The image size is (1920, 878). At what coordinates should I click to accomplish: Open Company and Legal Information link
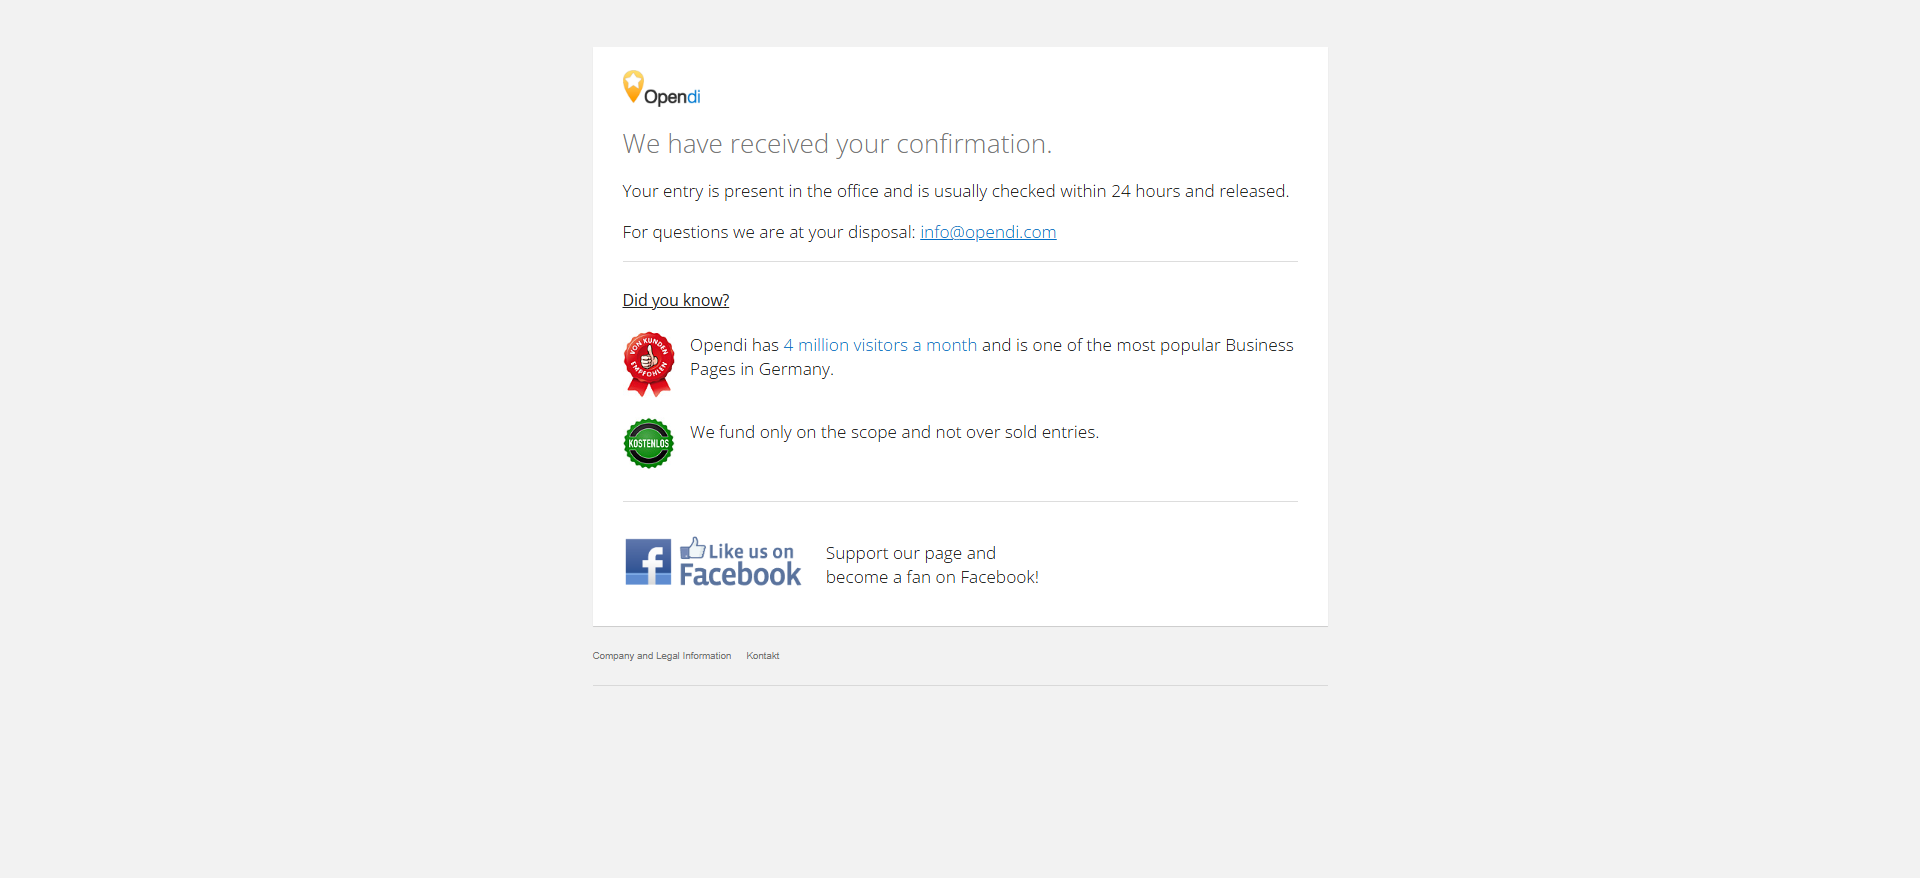click(x=662, y=656)
